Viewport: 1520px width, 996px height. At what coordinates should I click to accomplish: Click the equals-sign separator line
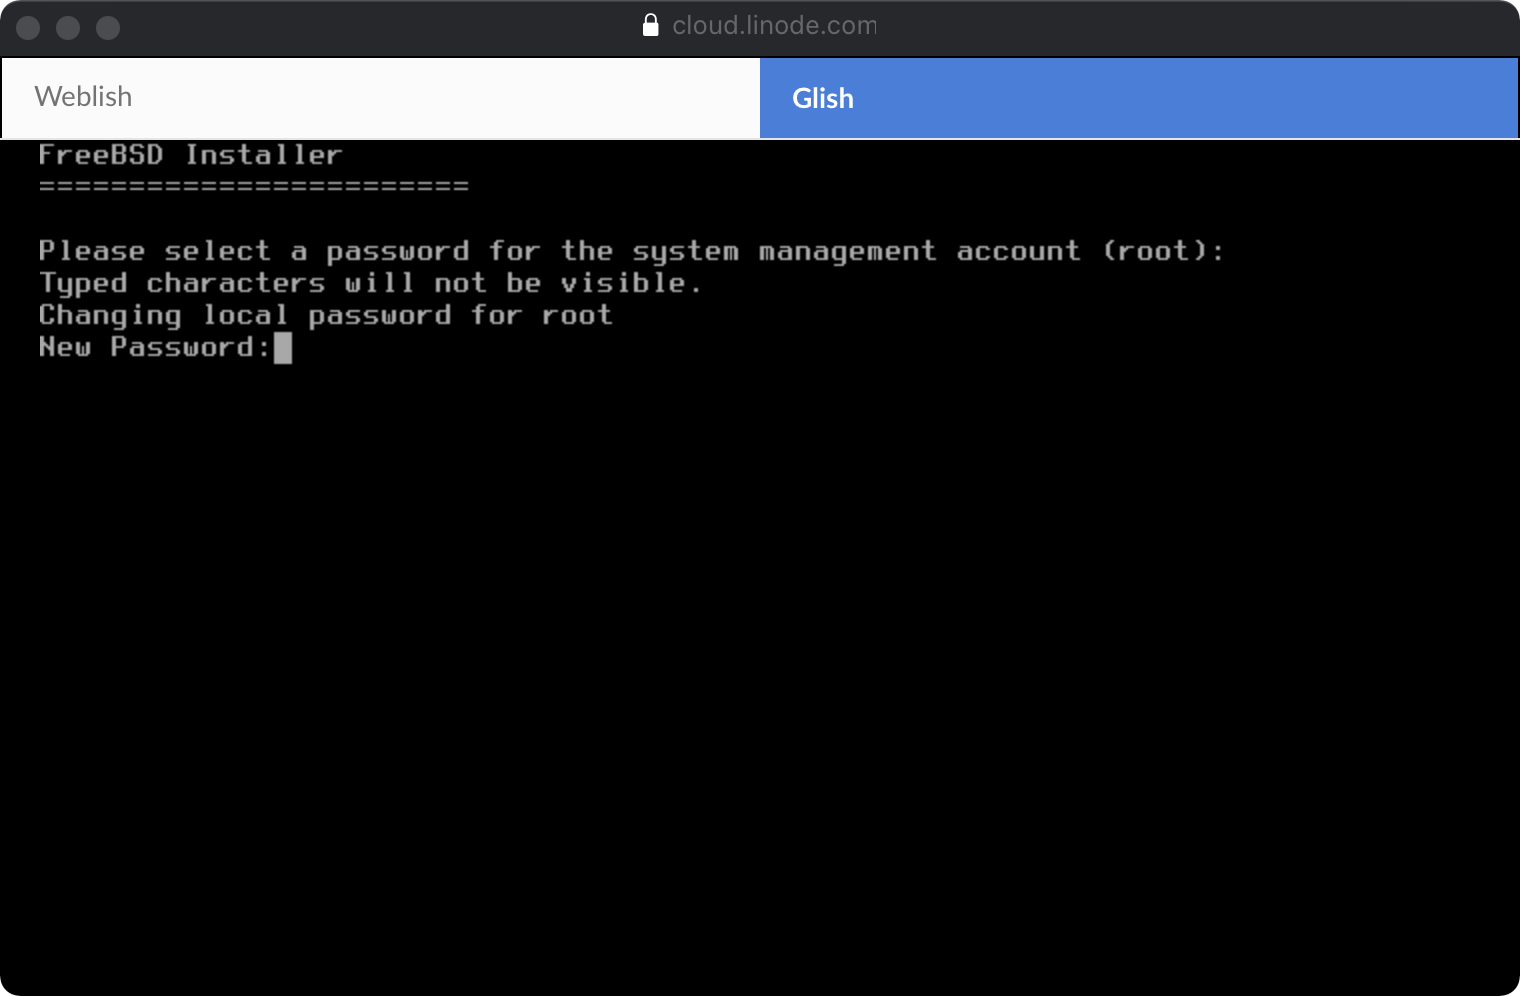pyautogui.click(x=253, y=186)
